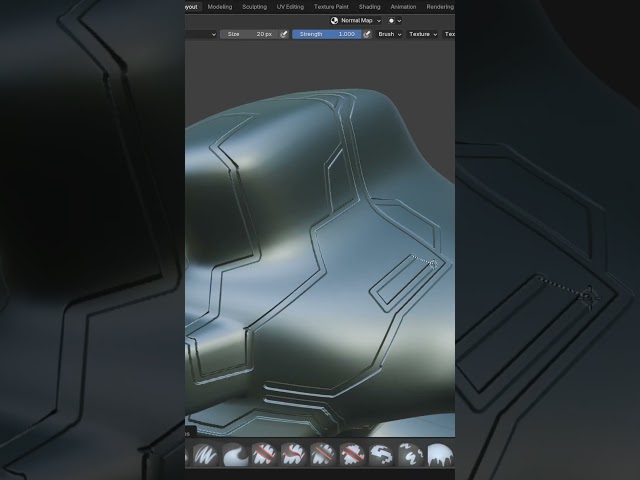Pick the pixelated curved S-shape brush
640x480 pixels.
pyautogui.click(x=382, y=455)
